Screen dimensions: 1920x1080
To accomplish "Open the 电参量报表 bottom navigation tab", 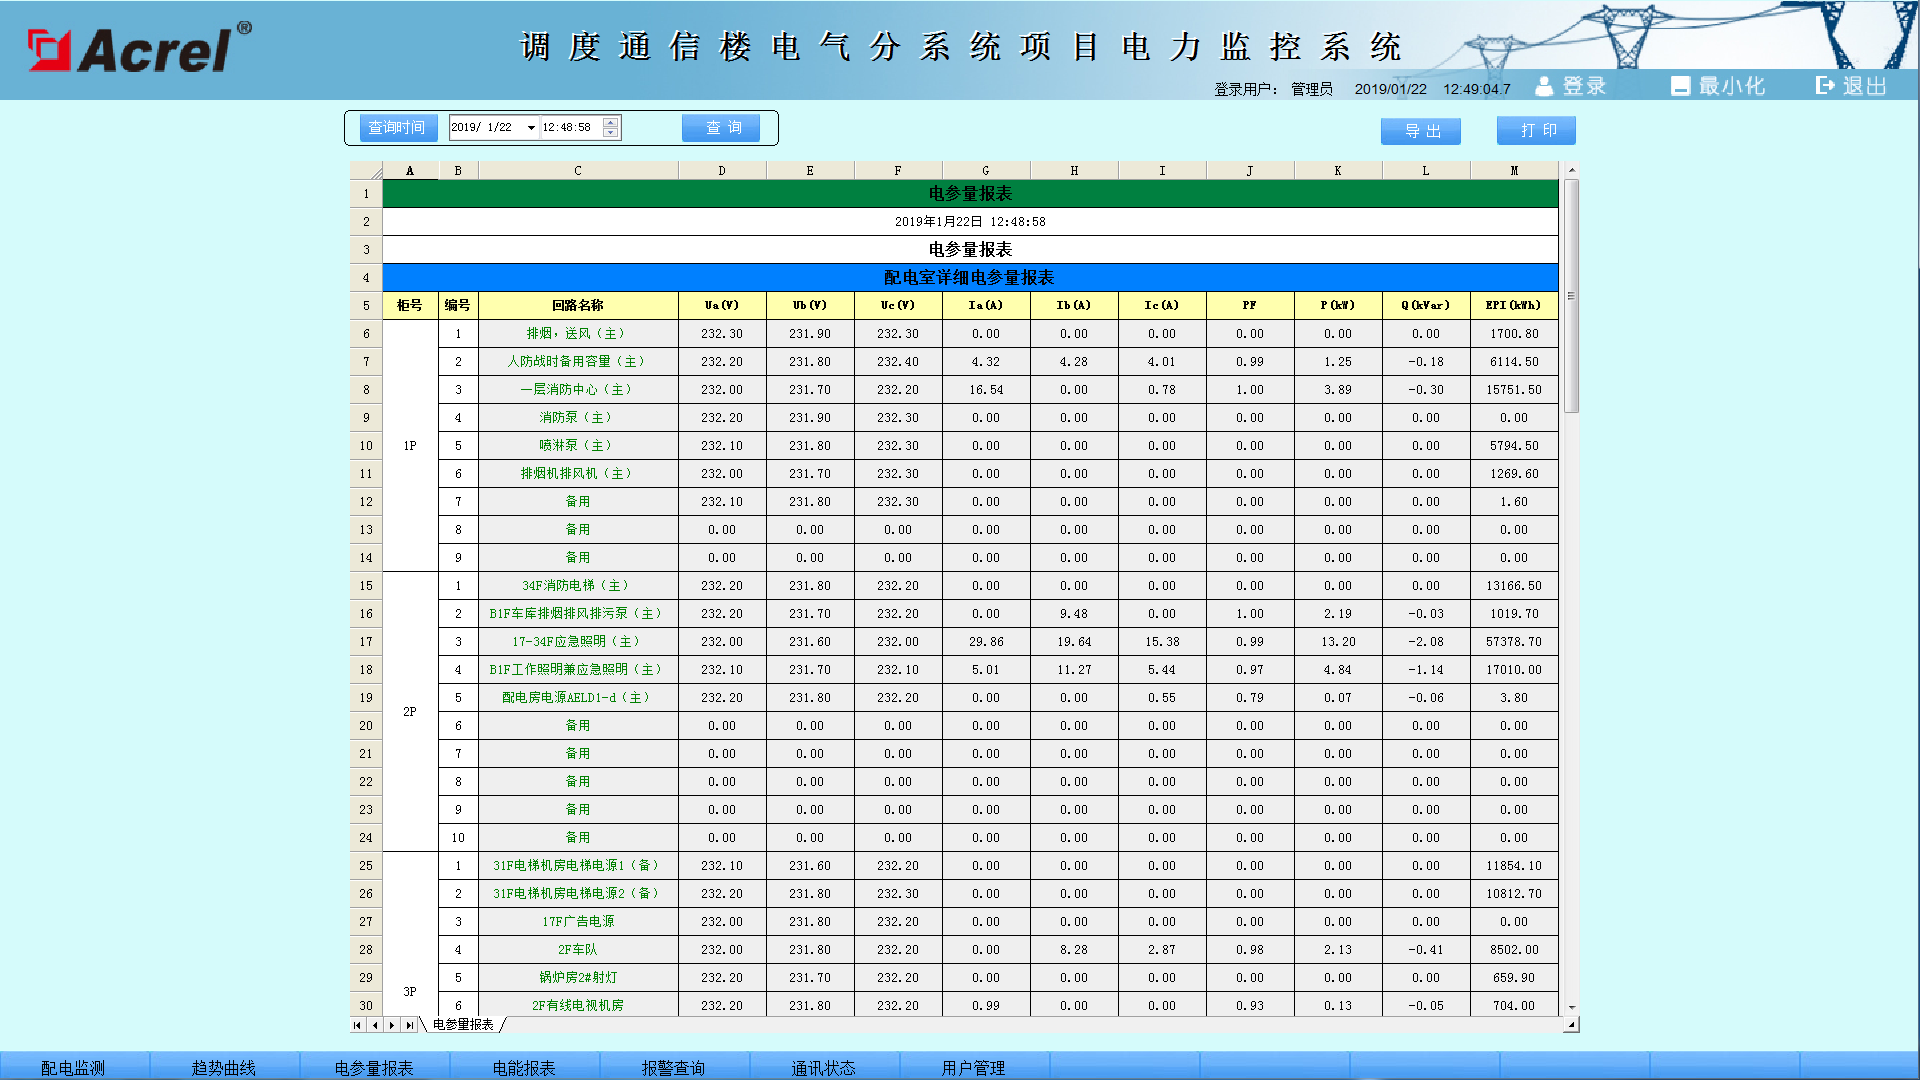I will pos(374,1067).
